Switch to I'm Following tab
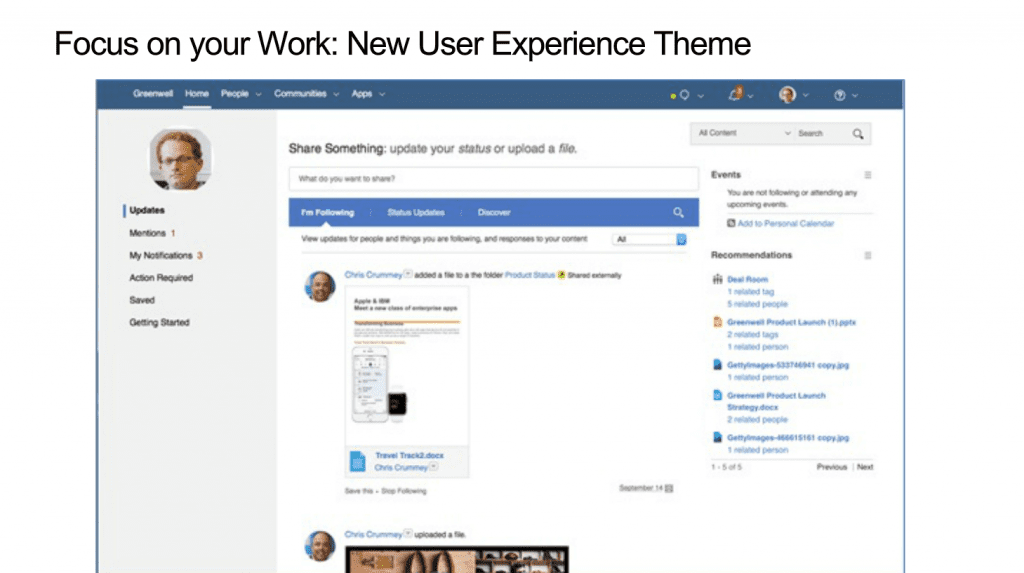This screenshot has width=1024, height=573. click(x=327, y=212)
